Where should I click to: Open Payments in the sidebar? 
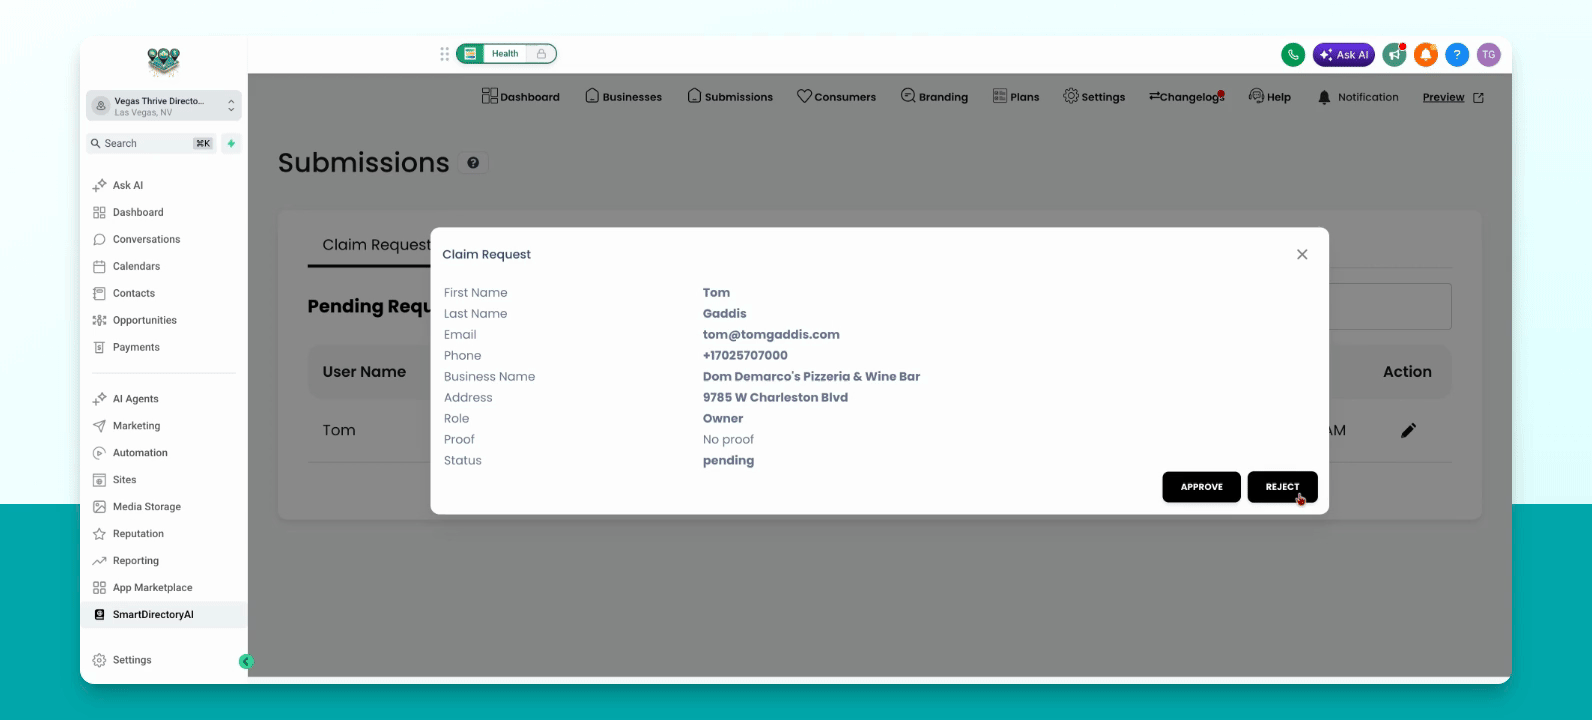point(136,347)
